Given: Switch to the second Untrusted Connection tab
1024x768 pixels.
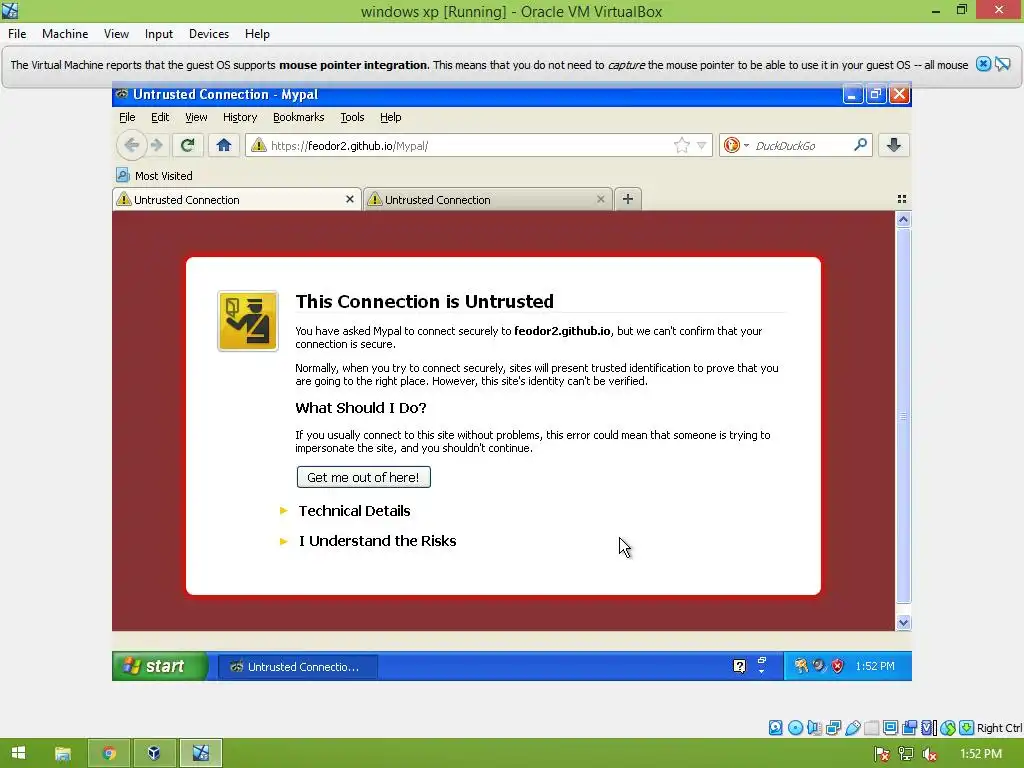Looking at the screenshot, I should 487,199.
